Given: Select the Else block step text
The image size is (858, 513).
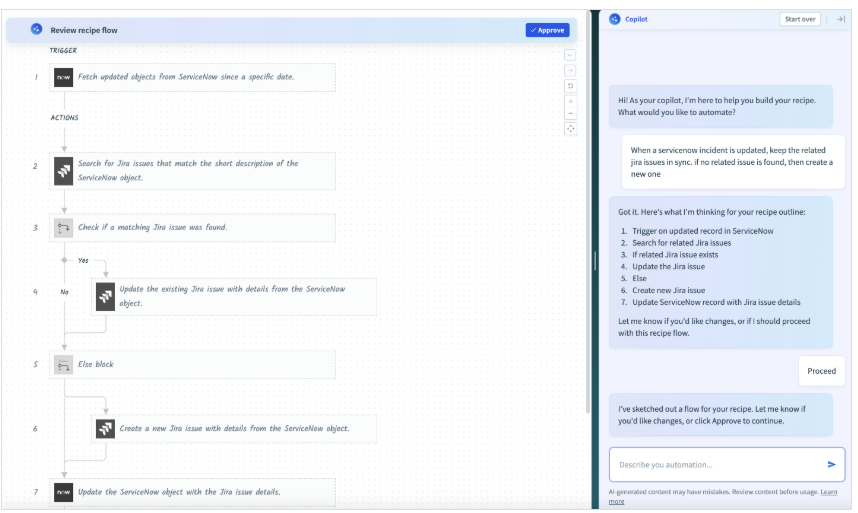Looking at the screenshot, I should pos(96,364).
